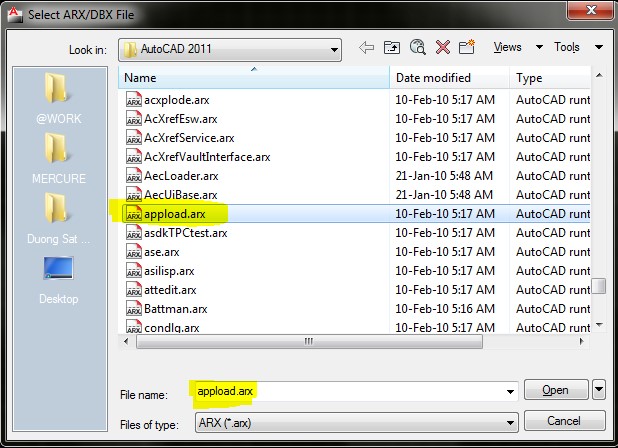Click the red Delete X icon
Viewport: 618px width, 448px height.
pos(443,48)
